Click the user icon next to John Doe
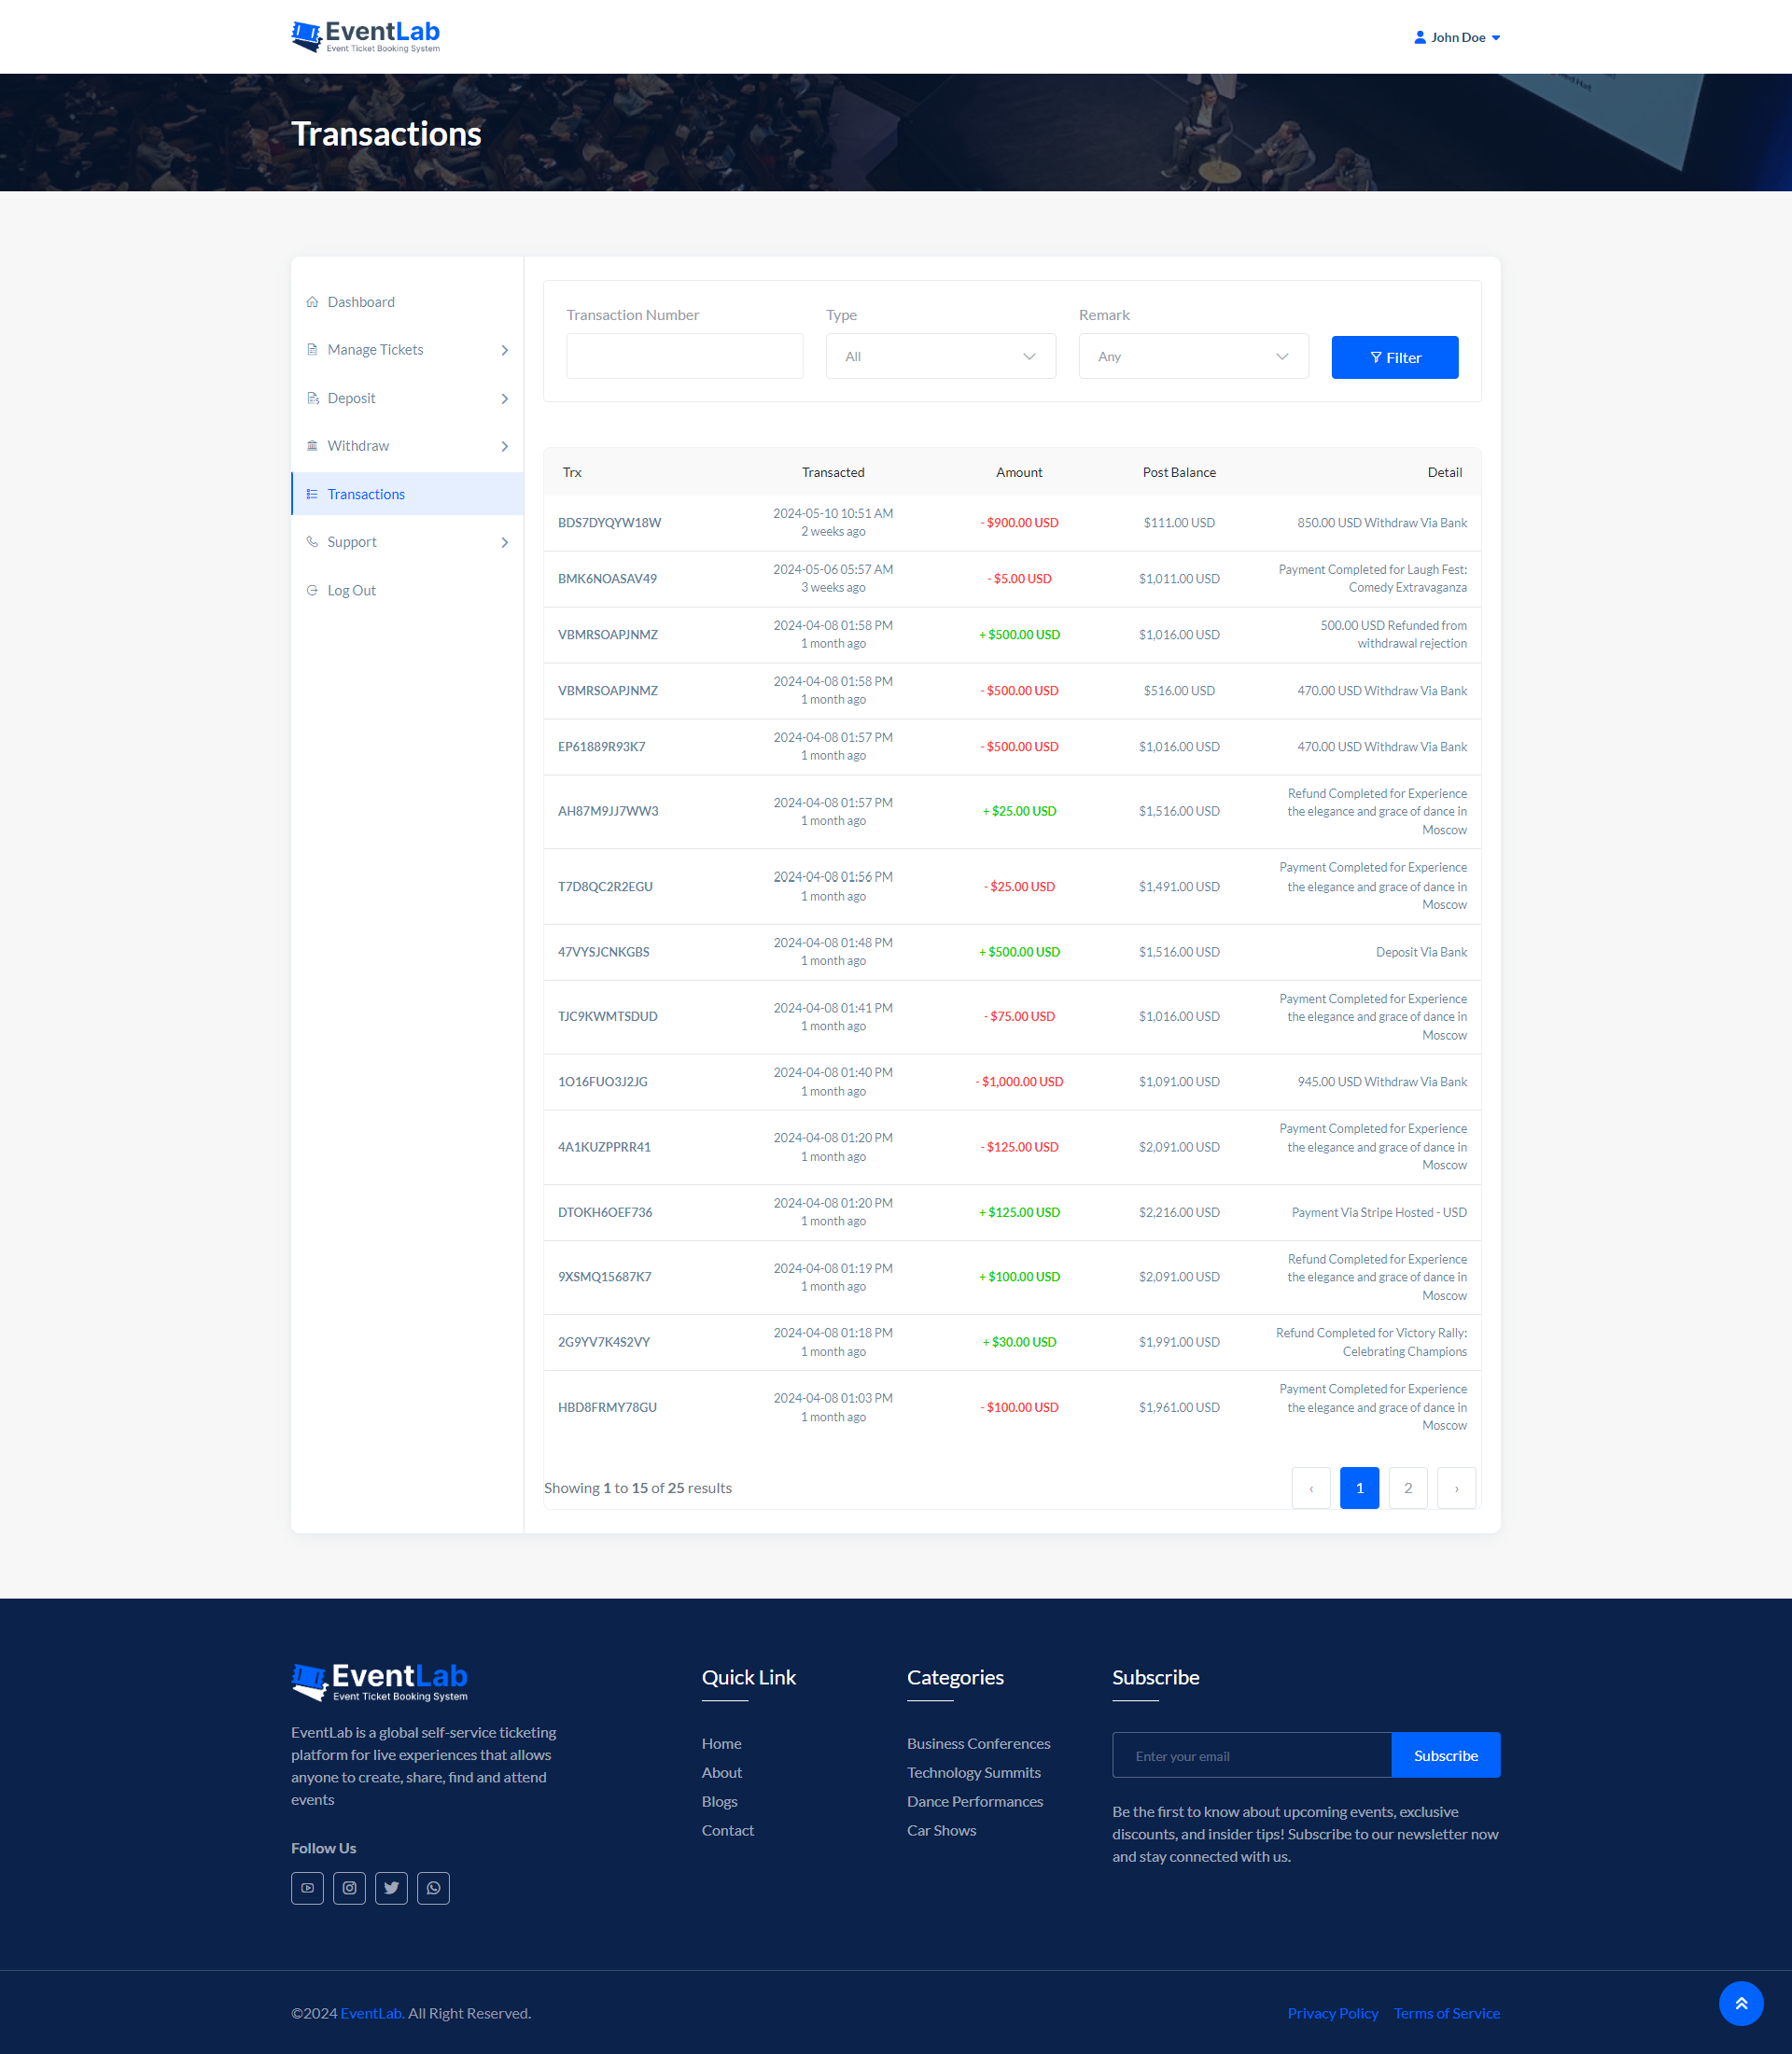The image size is (1792, 2054). (x=1419, y=36)
